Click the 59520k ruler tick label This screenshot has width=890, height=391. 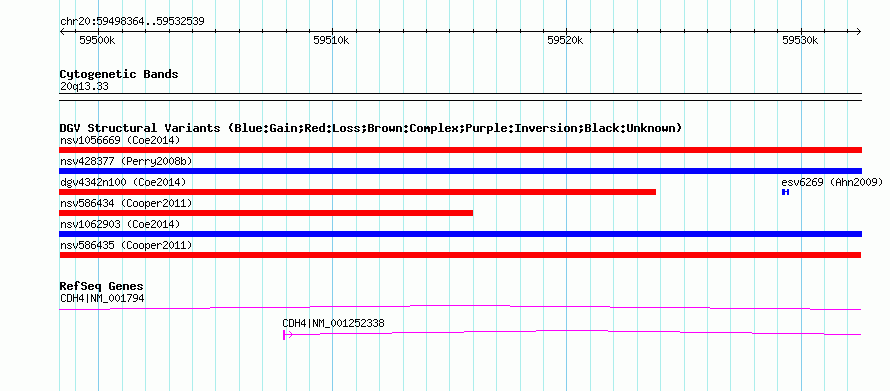pyautogui.click(x=565, y=40)
